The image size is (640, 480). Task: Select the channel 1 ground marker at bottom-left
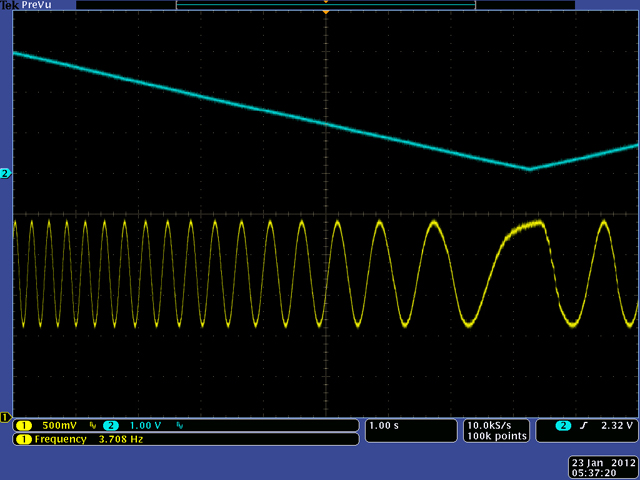pyautogui.click(x=5, y=417)
